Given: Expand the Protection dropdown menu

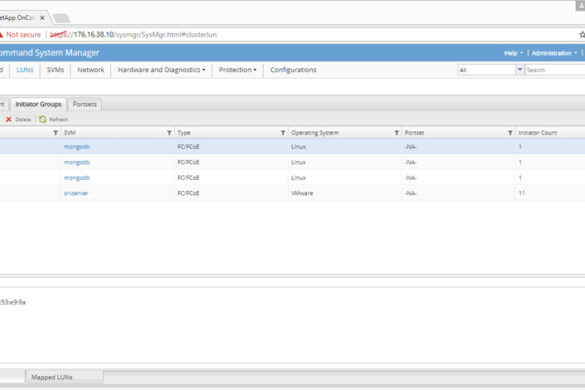Looking at the screenshot, I should pos(237,70).
